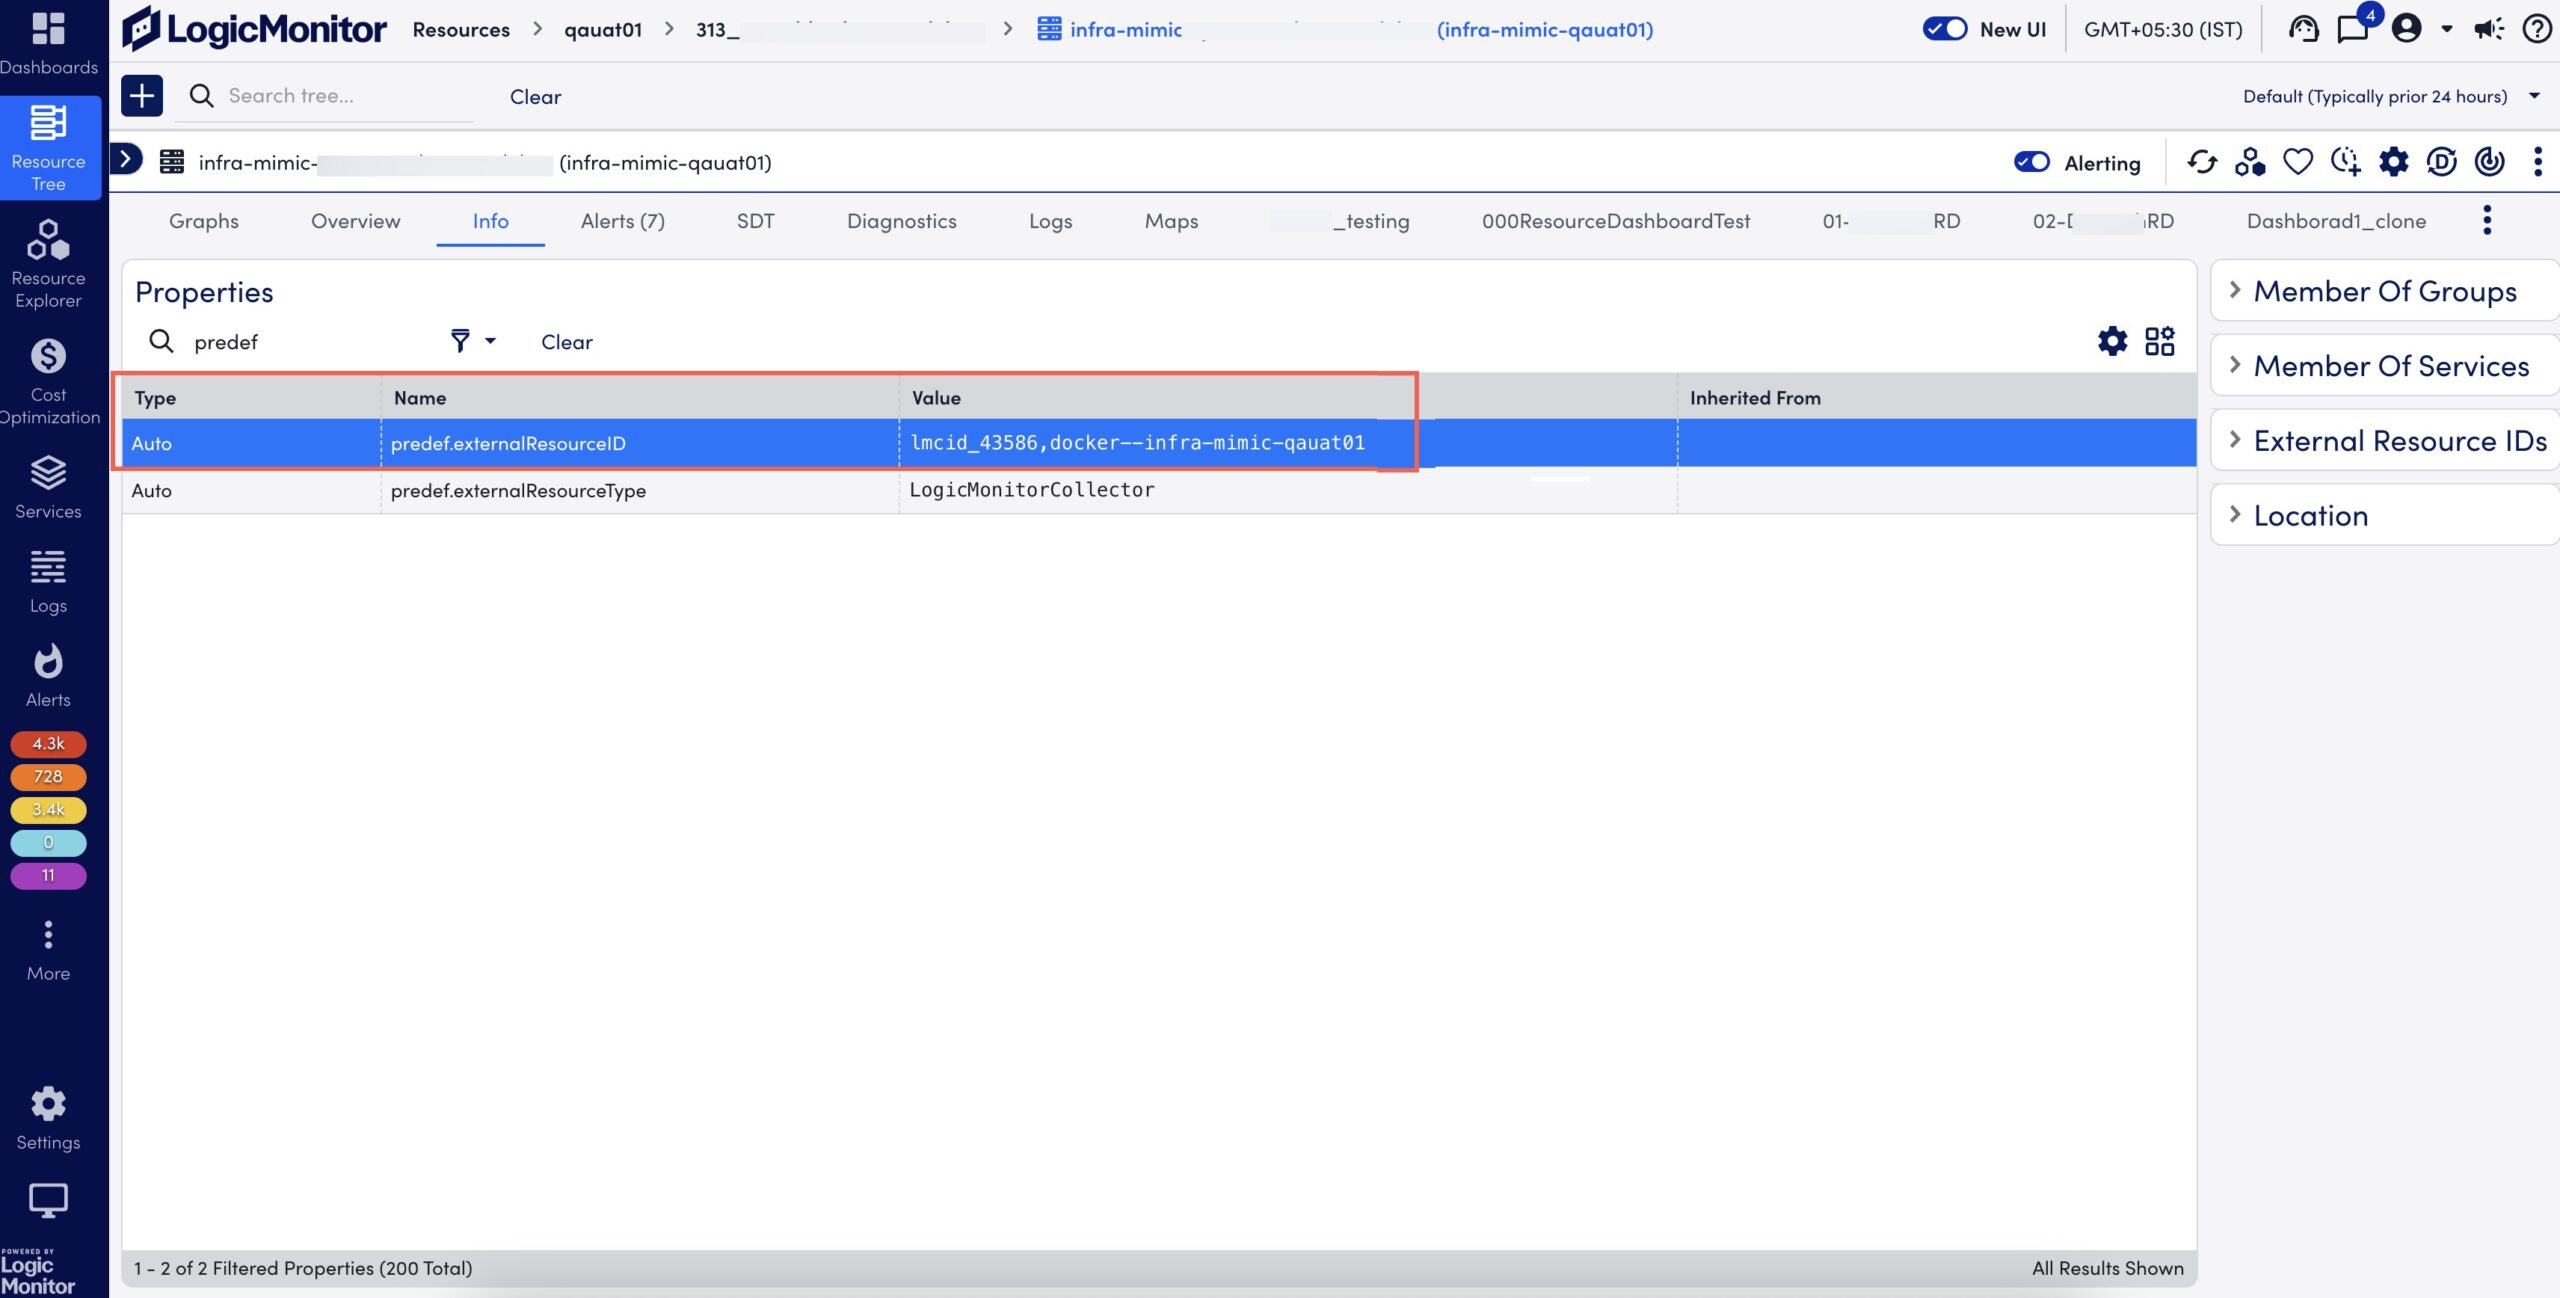
Task: Click Resources breadcrumb link
Action: tap(461, 29)
